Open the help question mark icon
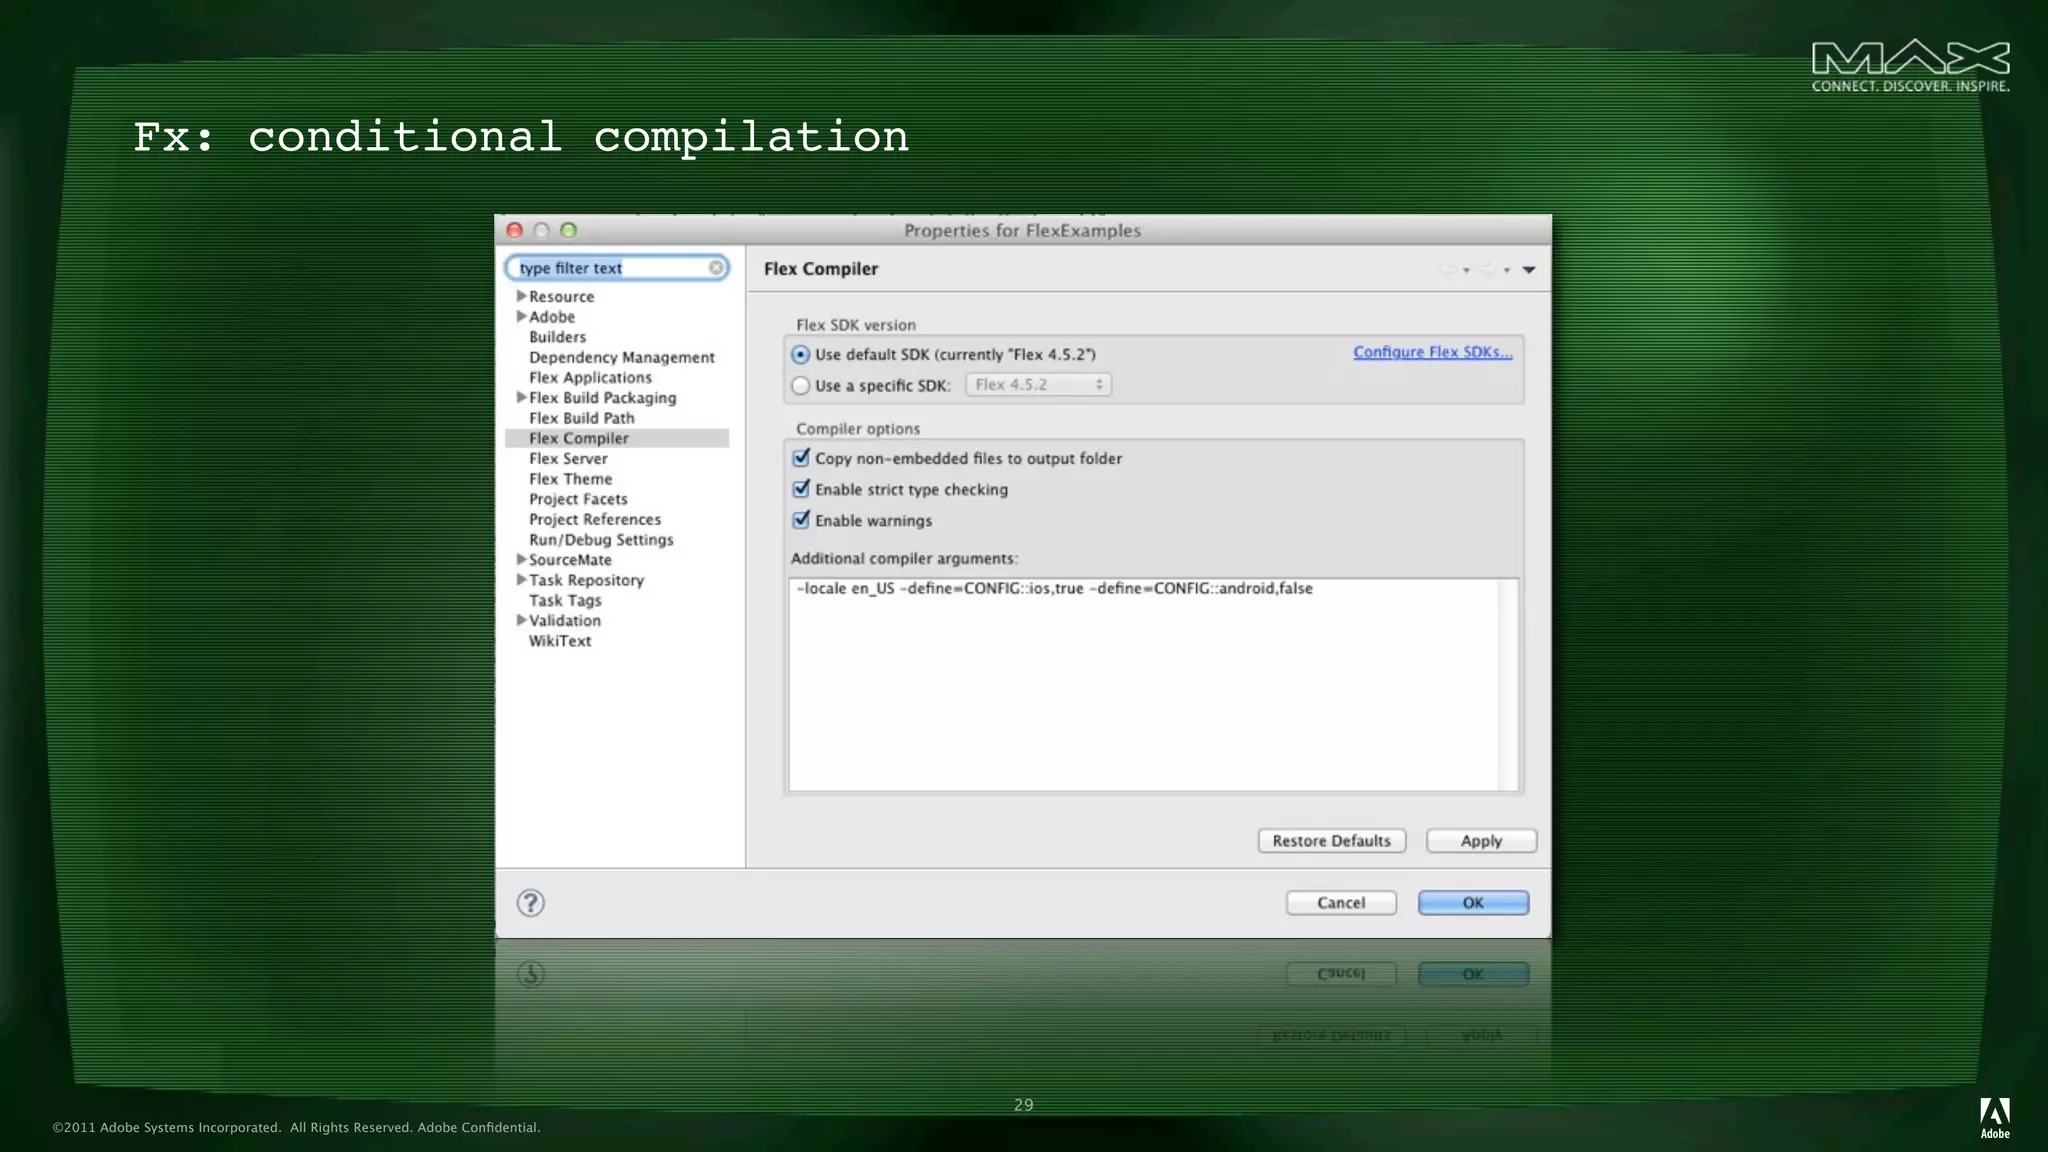 click(x=531, y=903)
